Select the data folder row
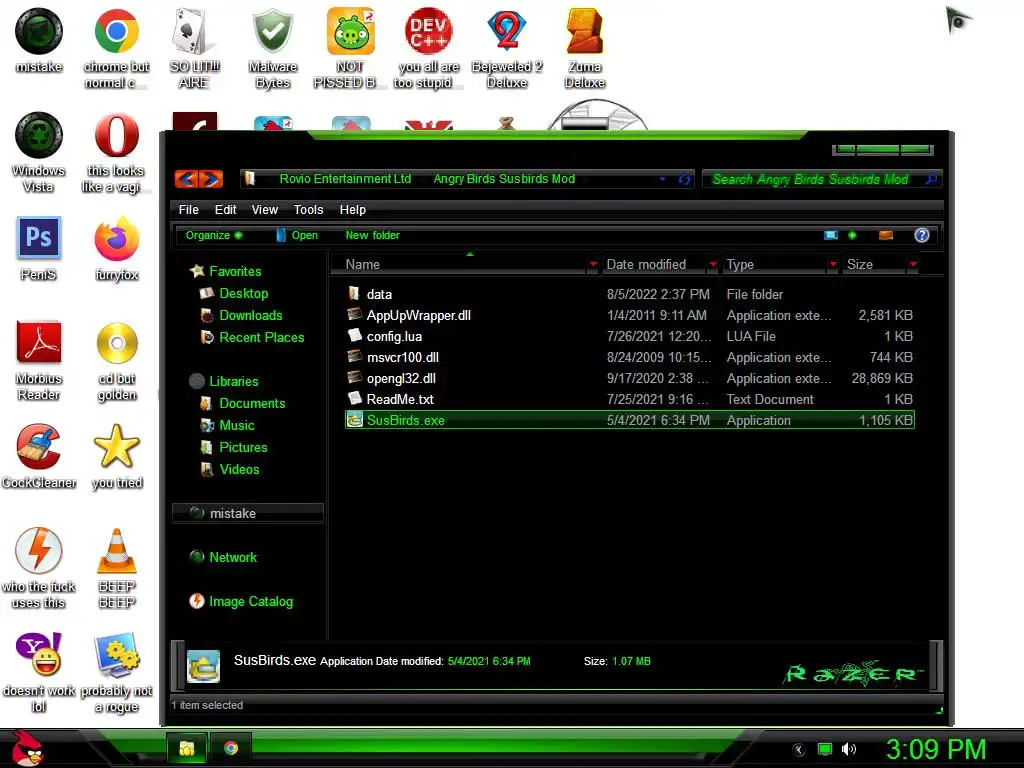This screenshot has height=768, width=1024. [630, 295]
